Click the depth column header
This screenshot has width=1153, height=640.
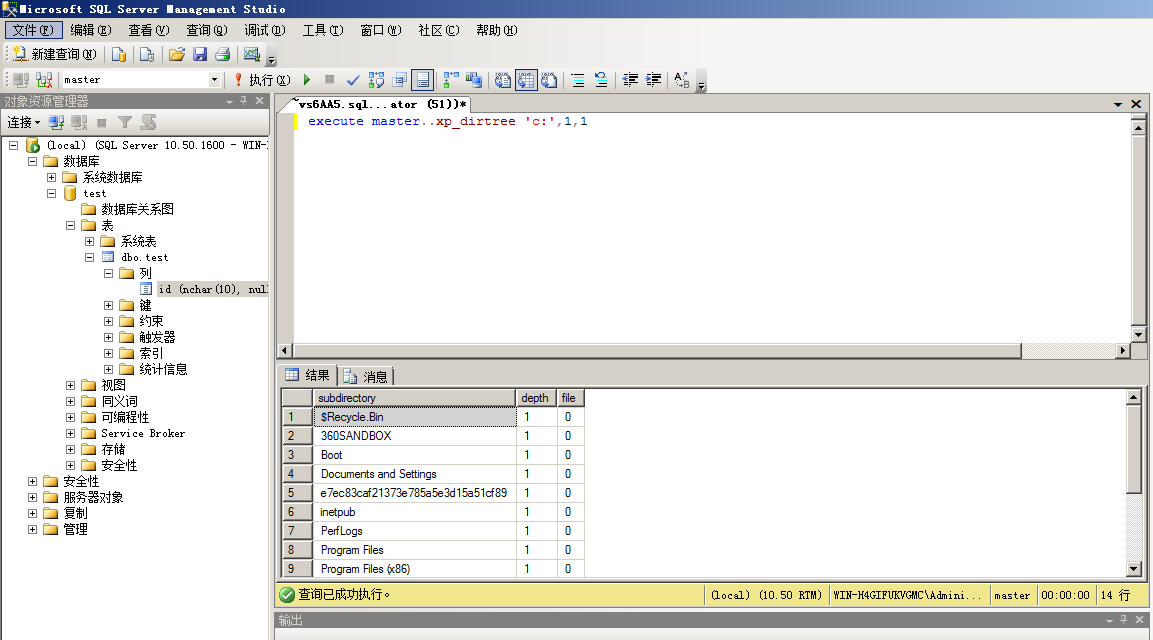pyautogui.click(x=535, y=398)
